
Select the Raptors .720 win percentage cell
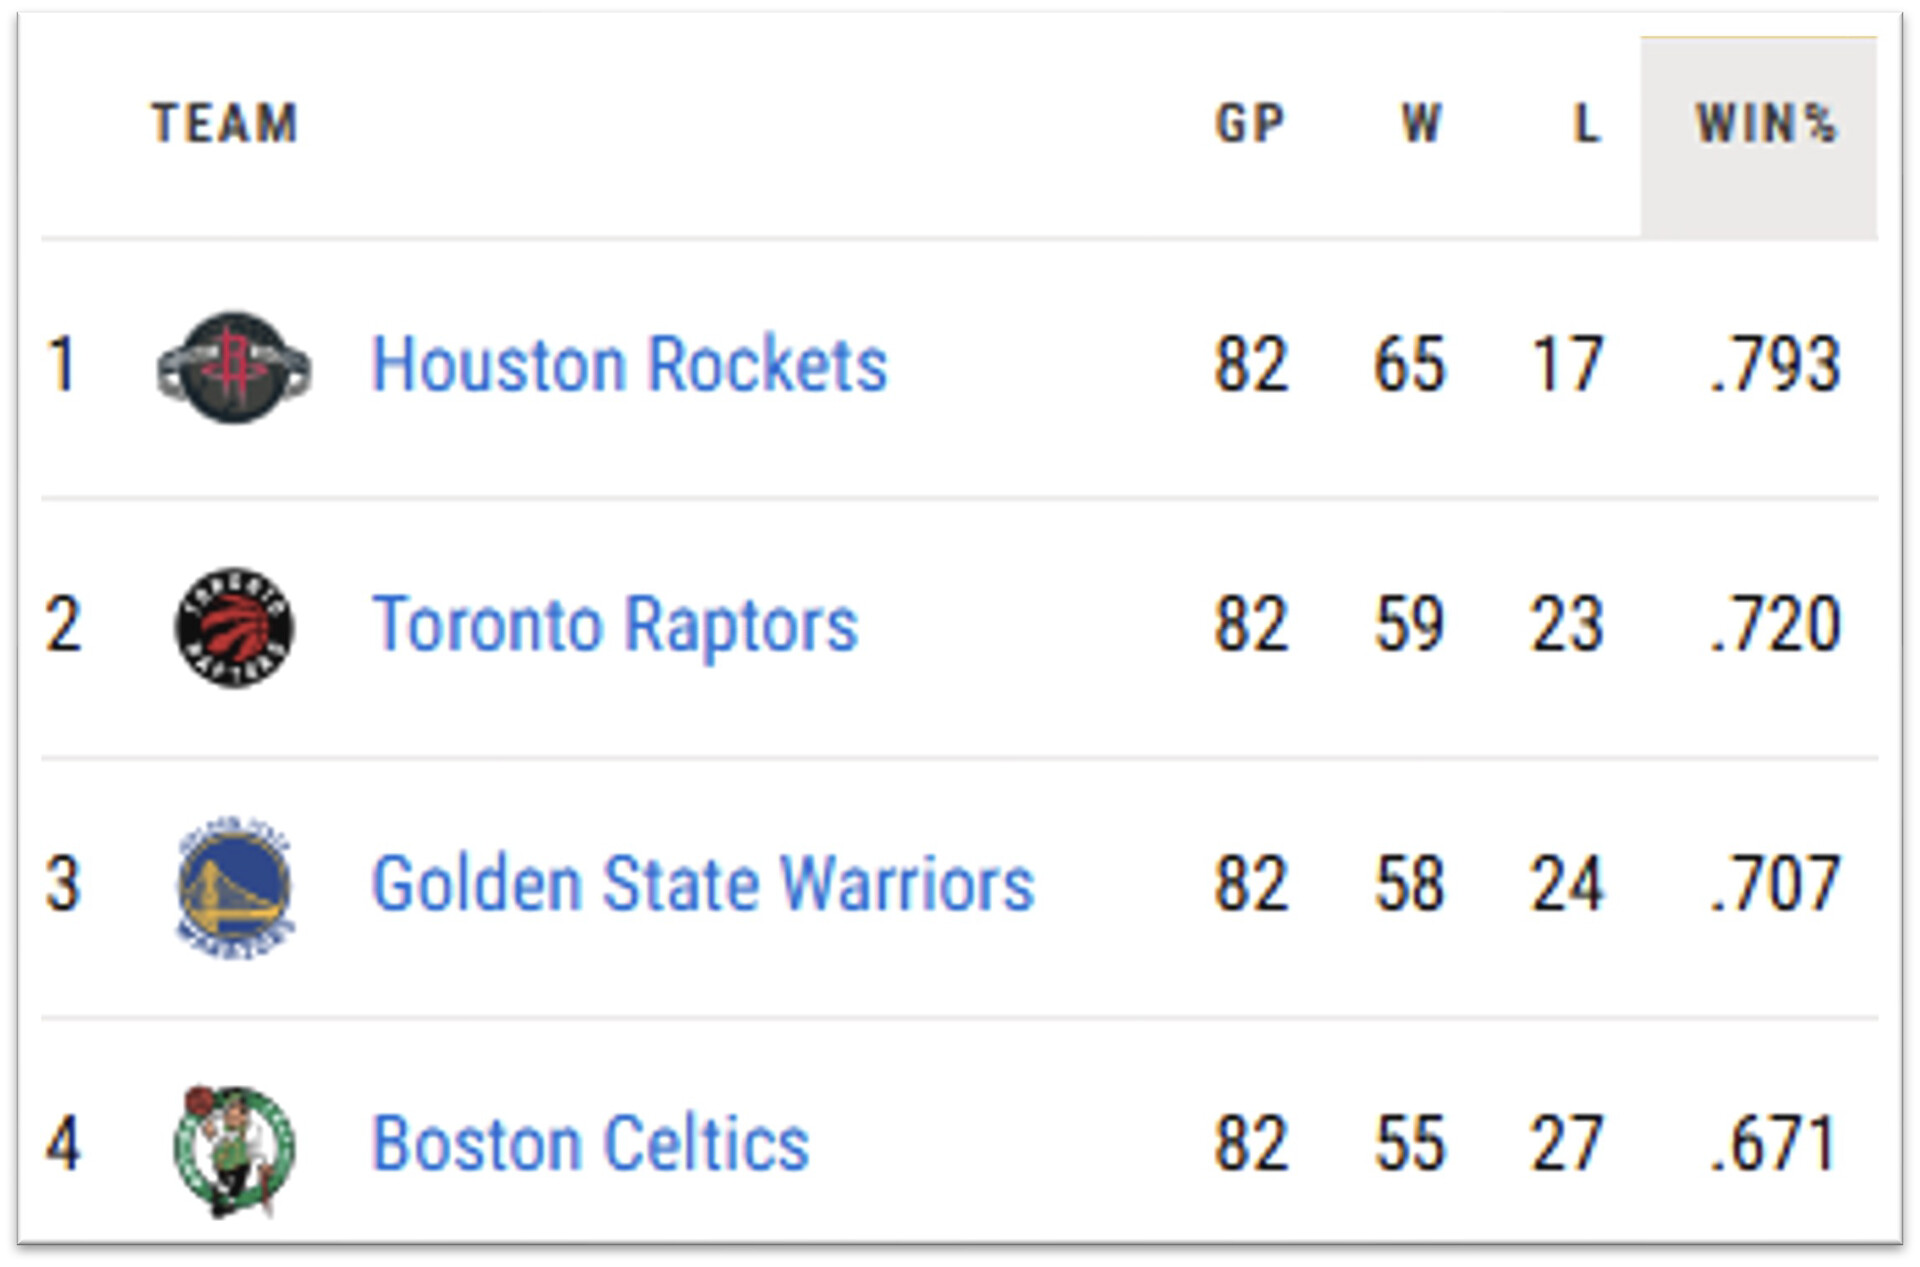(x=1774, y=625)
